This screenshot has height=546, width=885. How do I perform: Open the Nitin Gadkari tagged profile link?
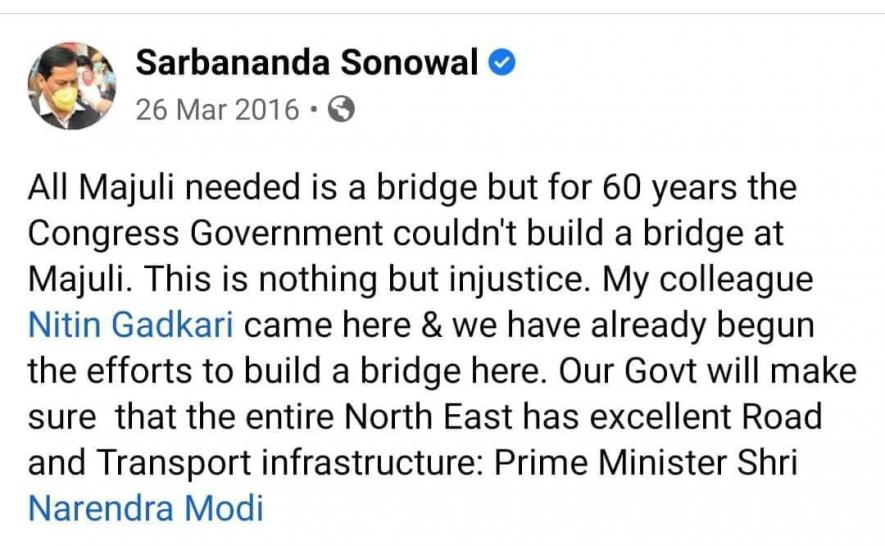click(x=132, y=325)
